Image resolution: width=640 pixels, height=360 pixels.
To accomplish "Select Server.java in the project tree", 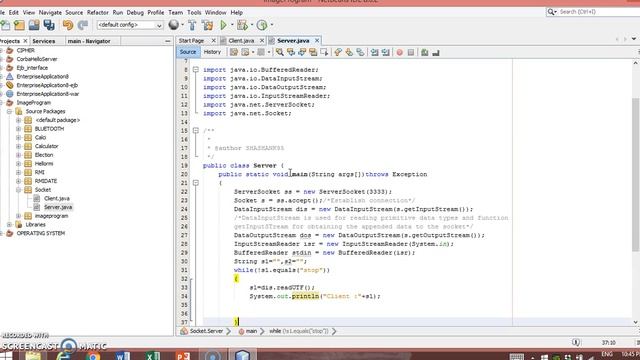I will pos(58,207).
